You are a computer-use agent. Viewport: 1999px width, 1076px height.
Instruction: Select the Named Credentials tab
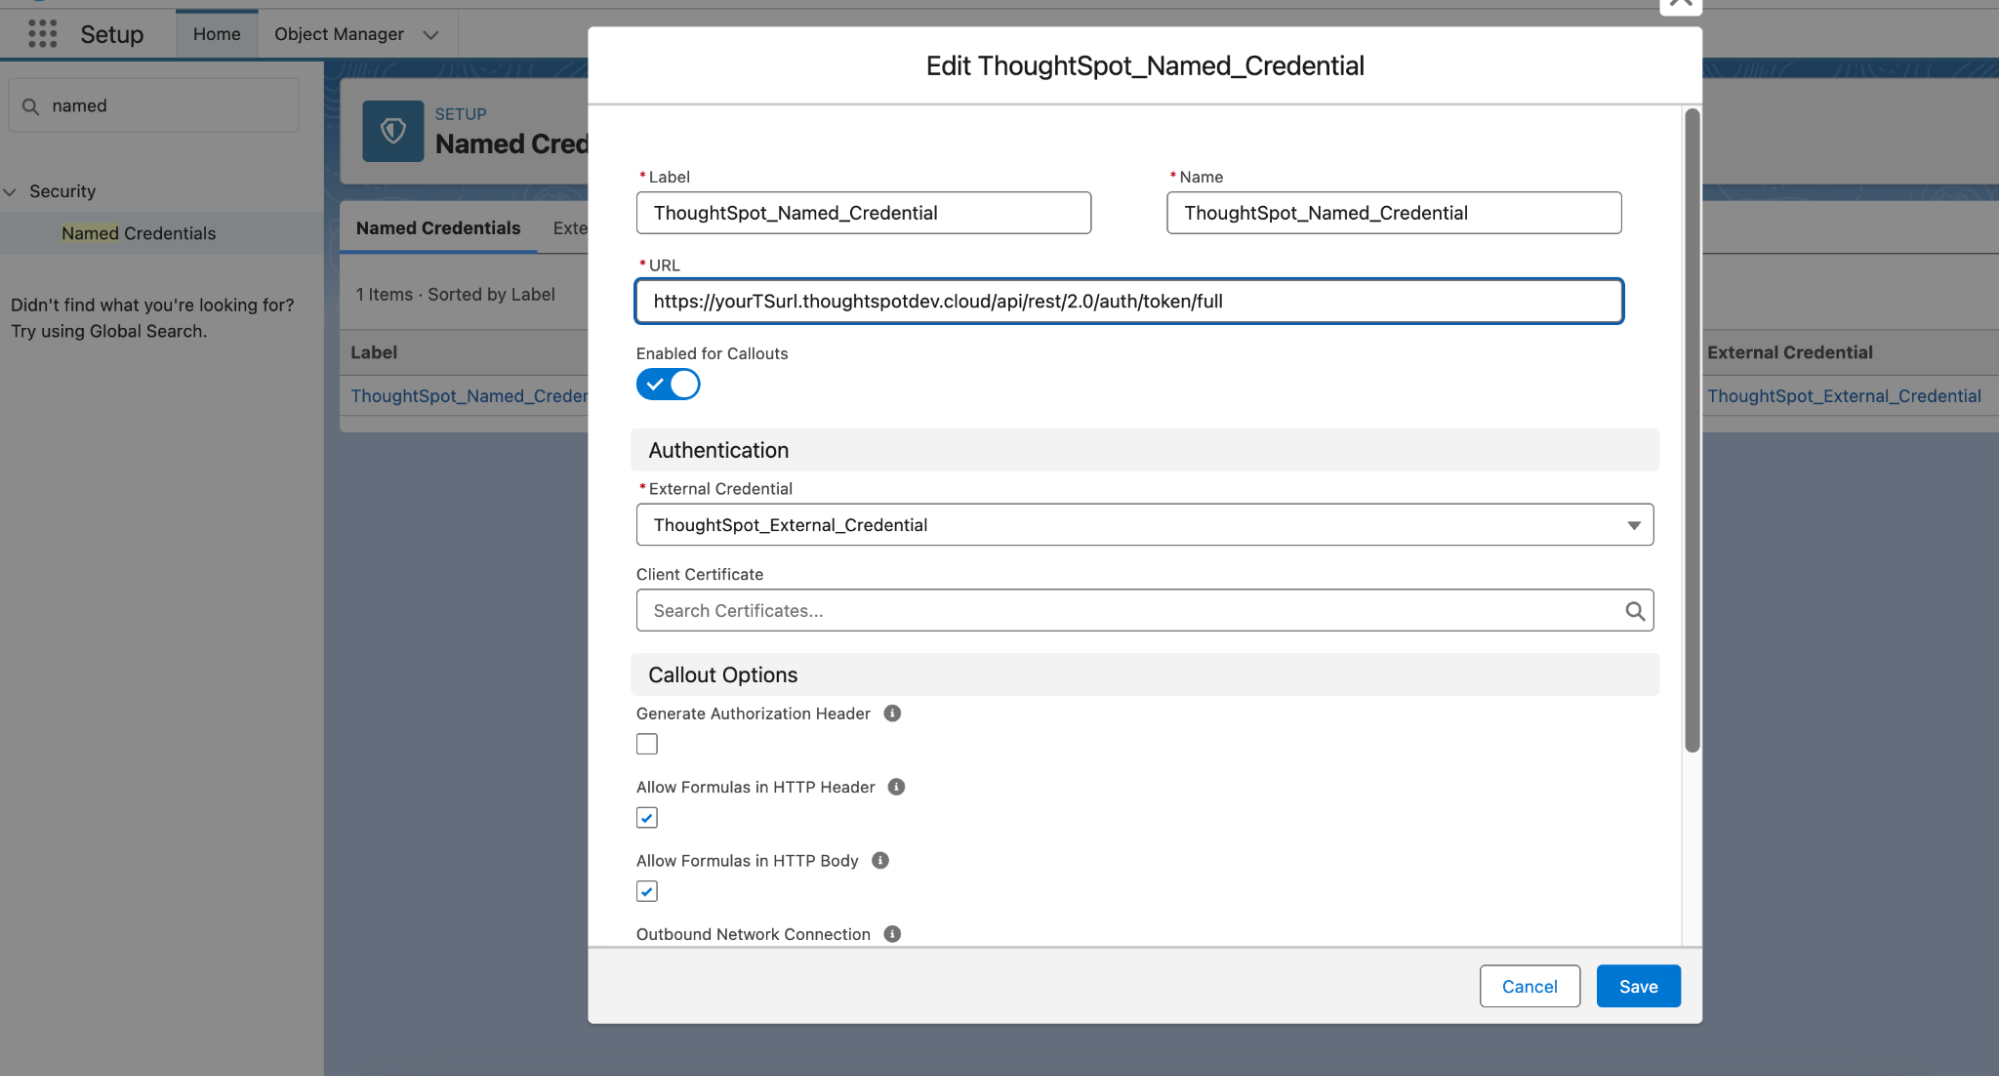pos(437,228)
